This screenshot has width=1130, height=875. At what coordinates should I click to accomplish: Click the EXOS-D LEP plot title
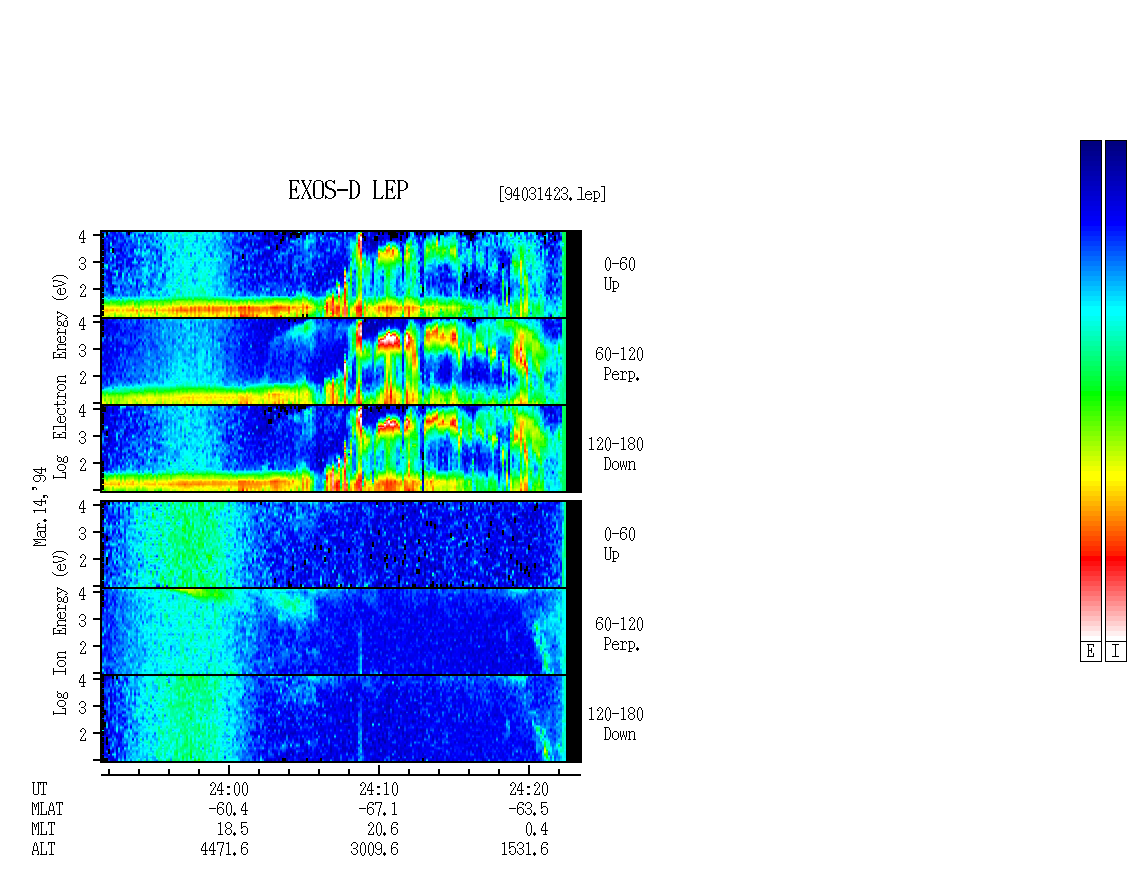point(348,190)
